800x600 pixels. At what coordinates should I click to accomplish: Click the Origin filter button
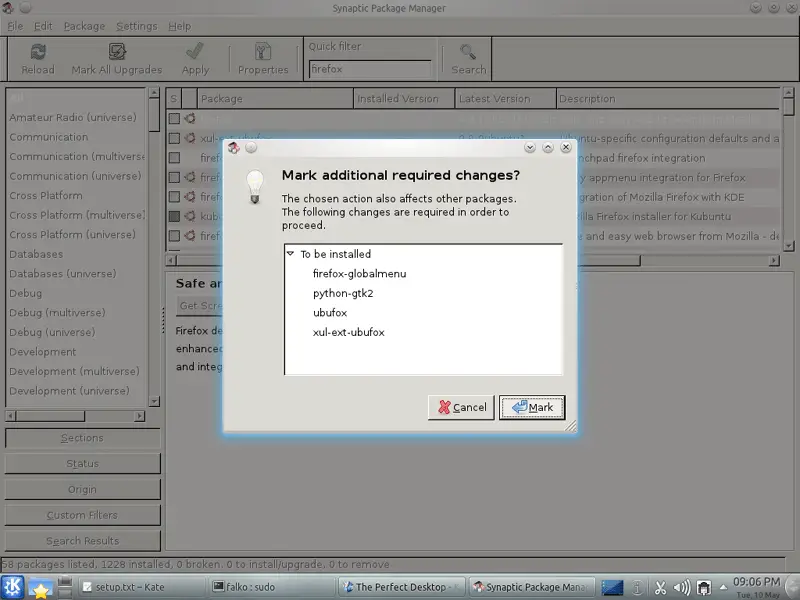tap(83, 489)
